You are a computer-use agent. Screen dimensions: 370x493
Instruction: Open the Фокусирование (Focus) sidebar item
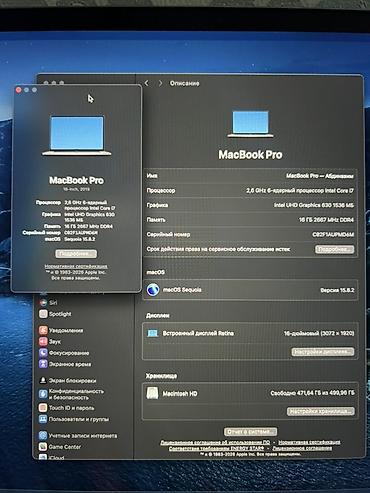pyautogui.click(x=64, y=353)
